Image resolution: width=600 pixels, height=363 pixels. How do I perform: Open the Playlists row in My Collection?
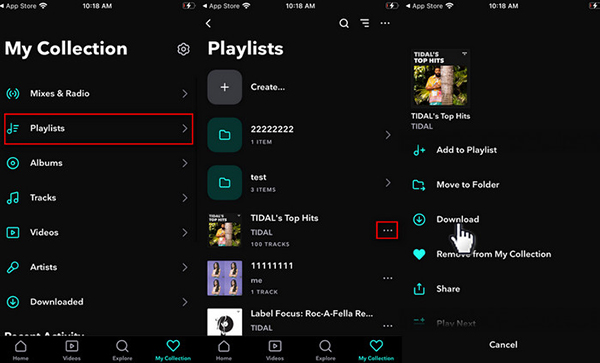[x=98, y=129]
